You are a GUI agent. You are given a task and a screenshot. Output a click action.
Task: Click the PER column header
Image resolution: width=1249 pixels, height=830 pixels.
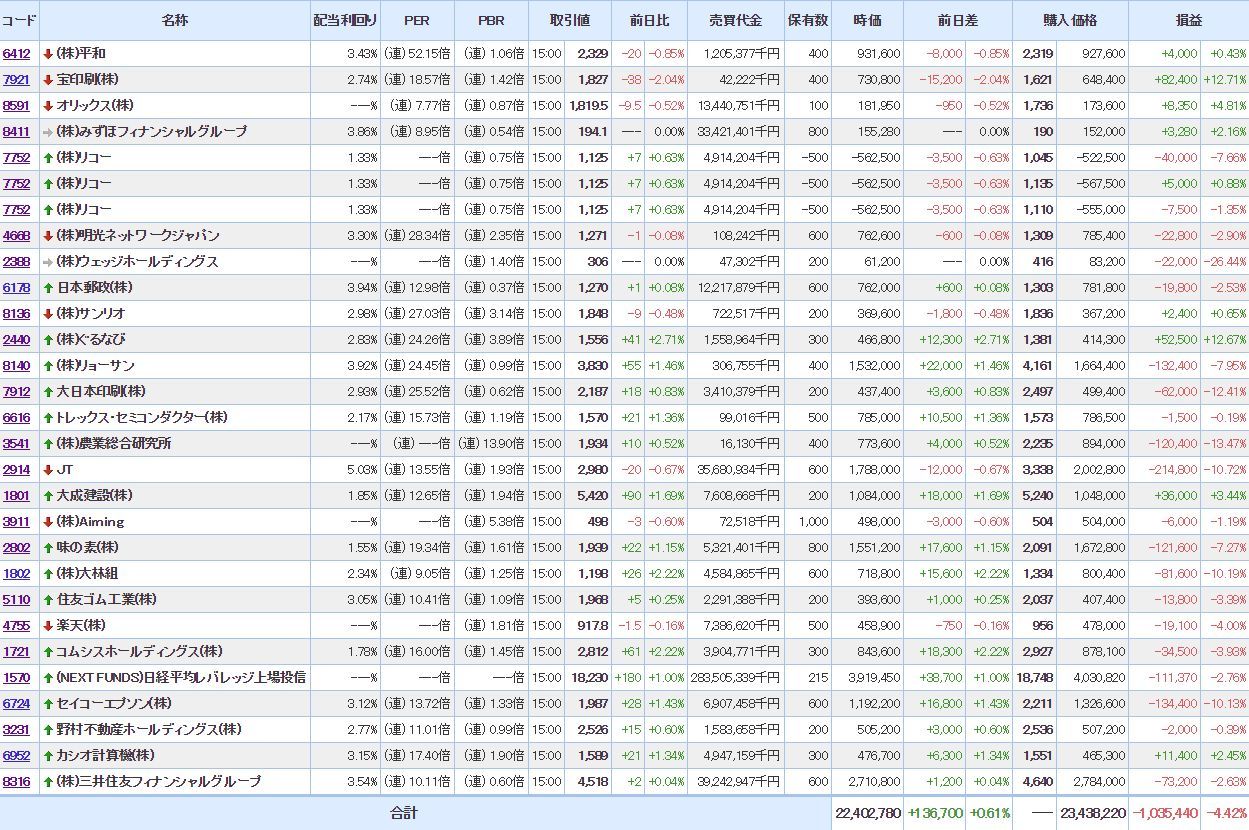click(x=416, y=20)
